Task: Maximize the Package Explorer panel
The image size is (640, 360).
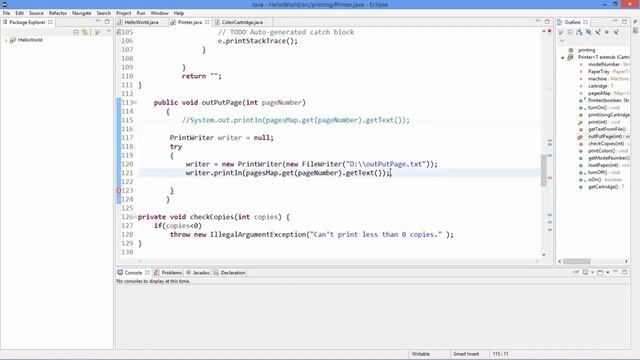Action: coord(107,22)
